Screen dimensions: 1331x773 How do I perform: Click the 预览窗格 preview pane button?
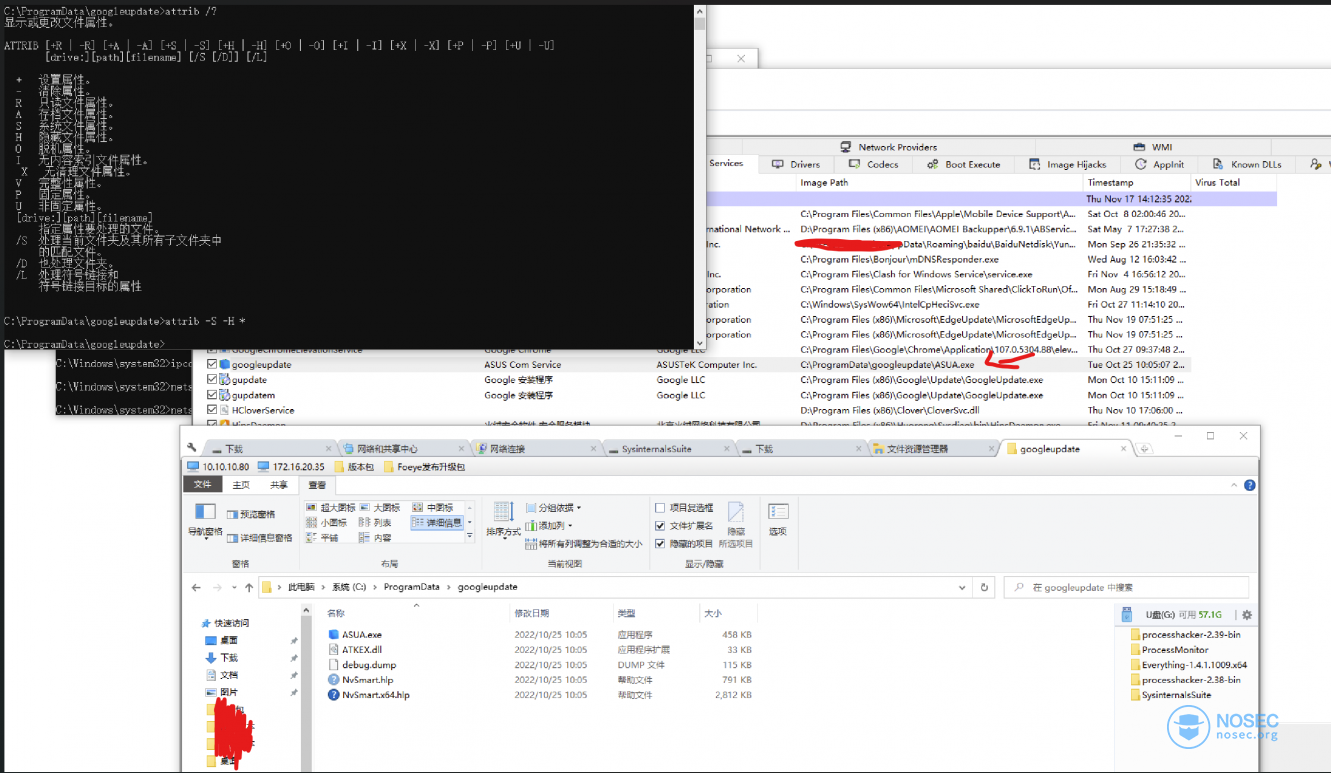click(251, 514)
